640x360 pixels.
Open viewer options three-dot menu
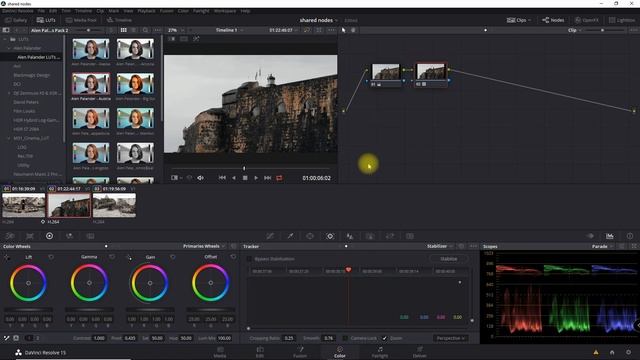(331, 30)
